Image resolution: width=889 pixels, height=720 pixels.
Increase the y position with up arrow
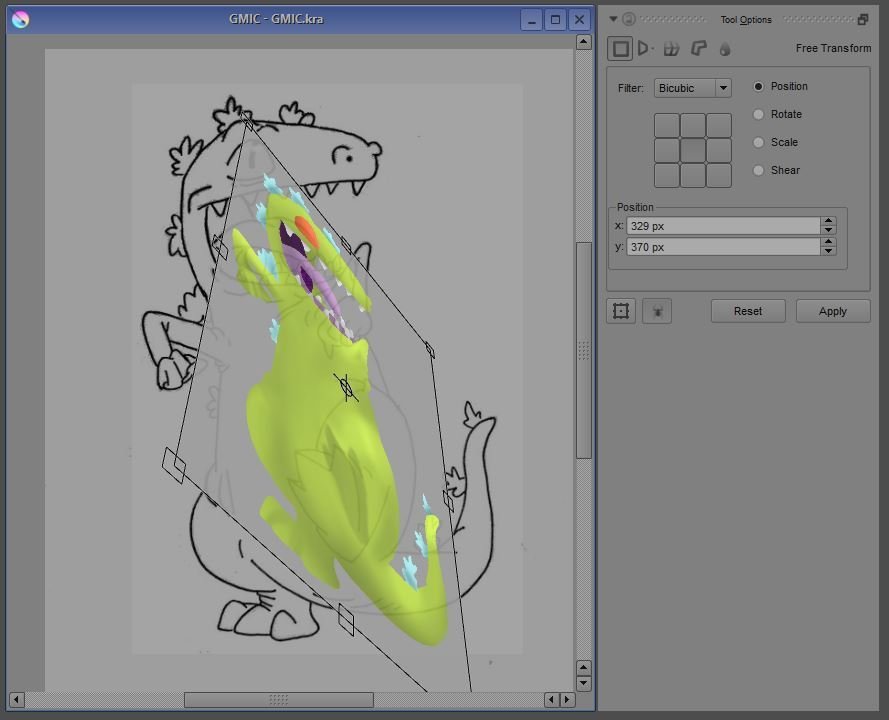coord(828,242)
